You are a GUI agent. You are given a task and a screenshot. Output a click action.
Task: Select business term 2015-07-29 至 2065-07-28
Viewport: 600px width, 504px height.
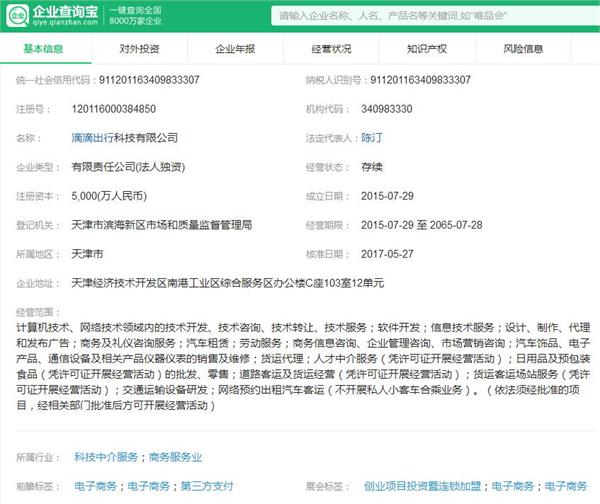(422, 225)
